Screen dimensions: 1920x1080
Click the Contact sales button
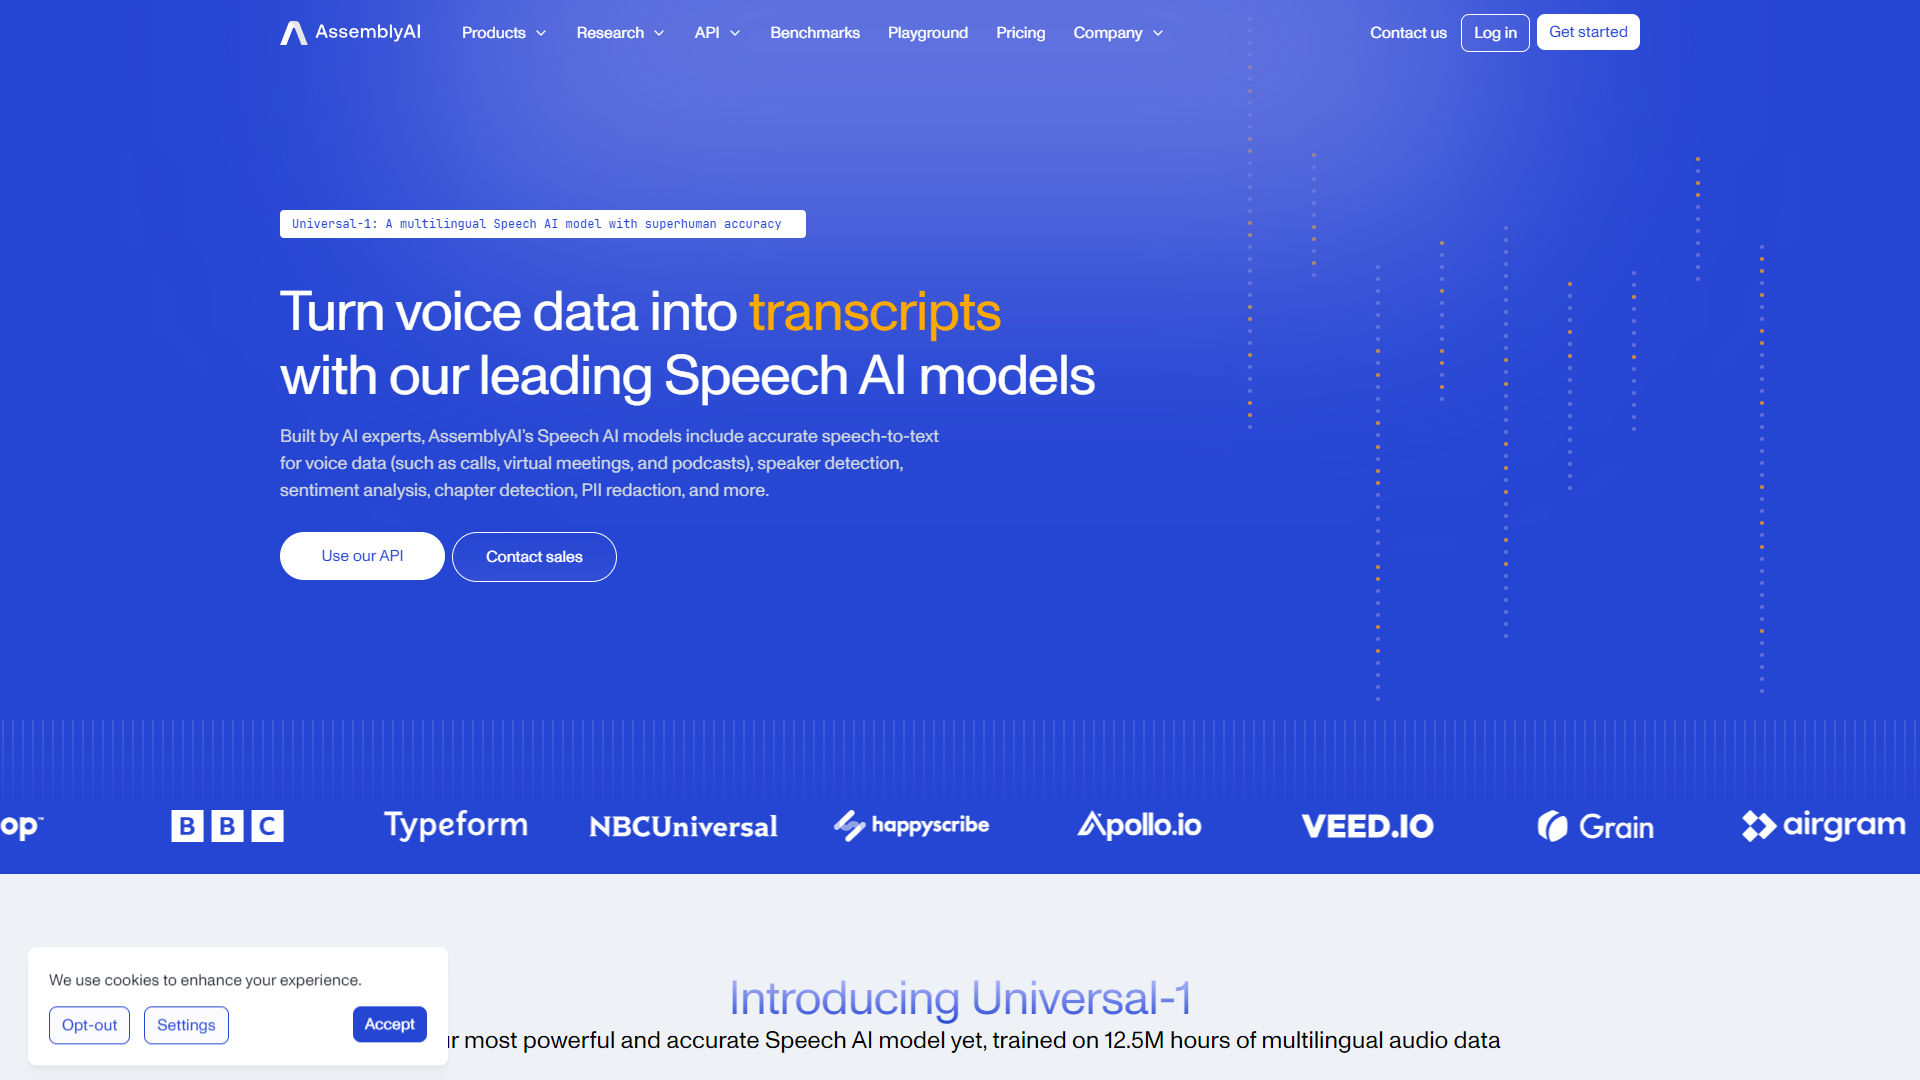tap(534, 555)
